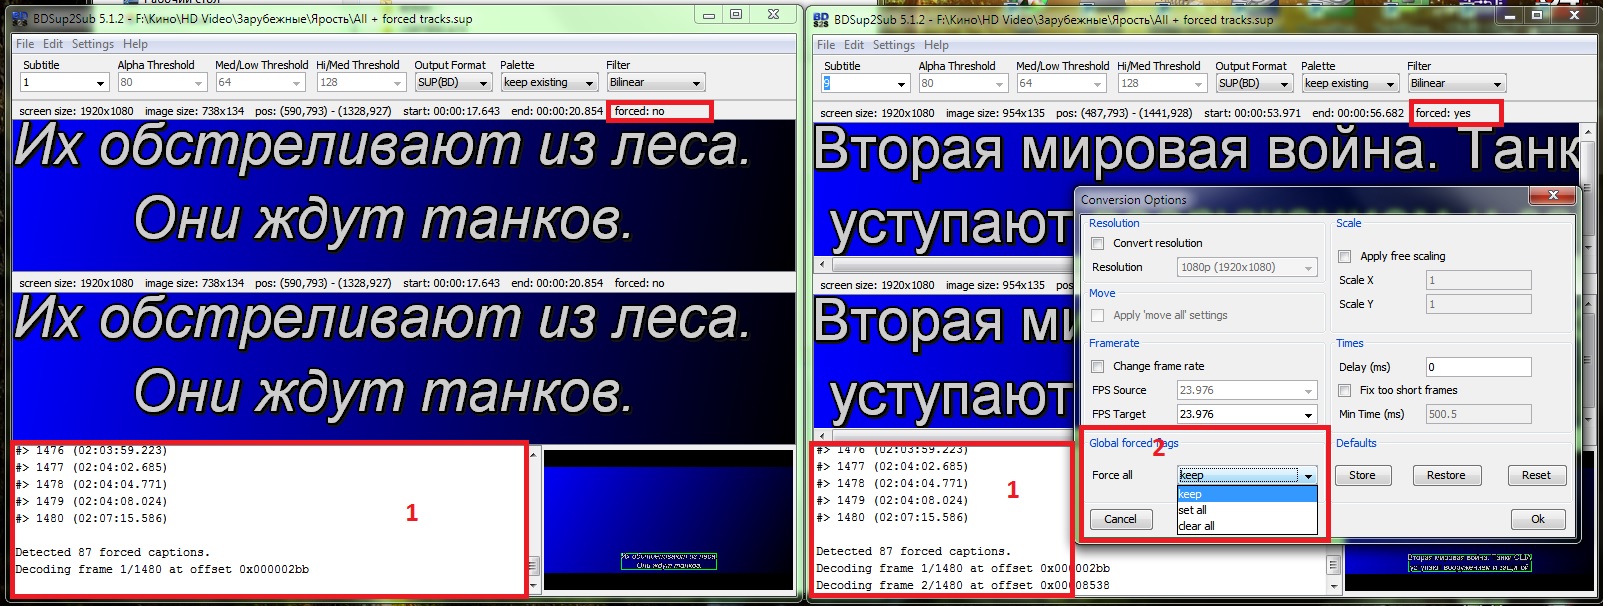The image size is (1603, 606).
Task: Click the Delay (ms) input field
Action: point(1478,367)
